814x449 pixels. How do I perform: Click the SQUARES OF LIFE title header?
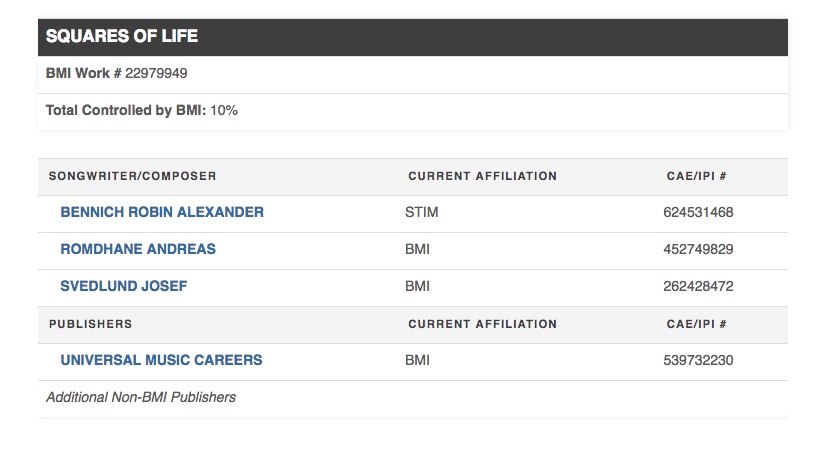122,36
